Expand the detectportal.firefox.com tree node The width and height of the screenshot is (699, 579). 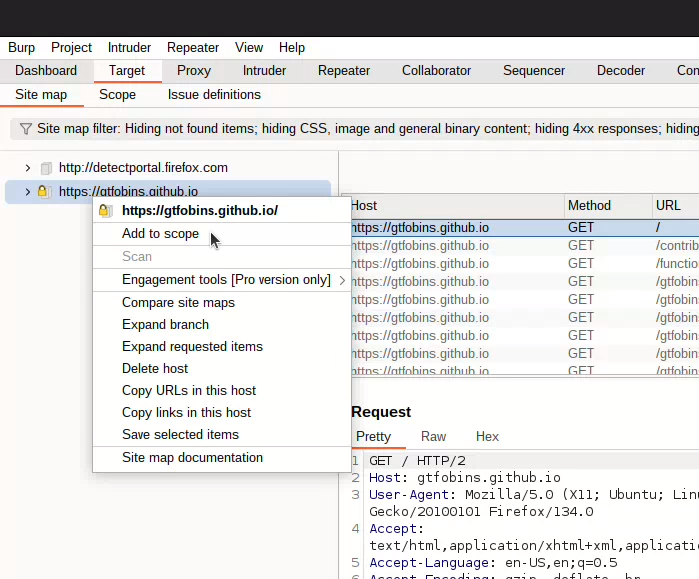coord(28,168)
